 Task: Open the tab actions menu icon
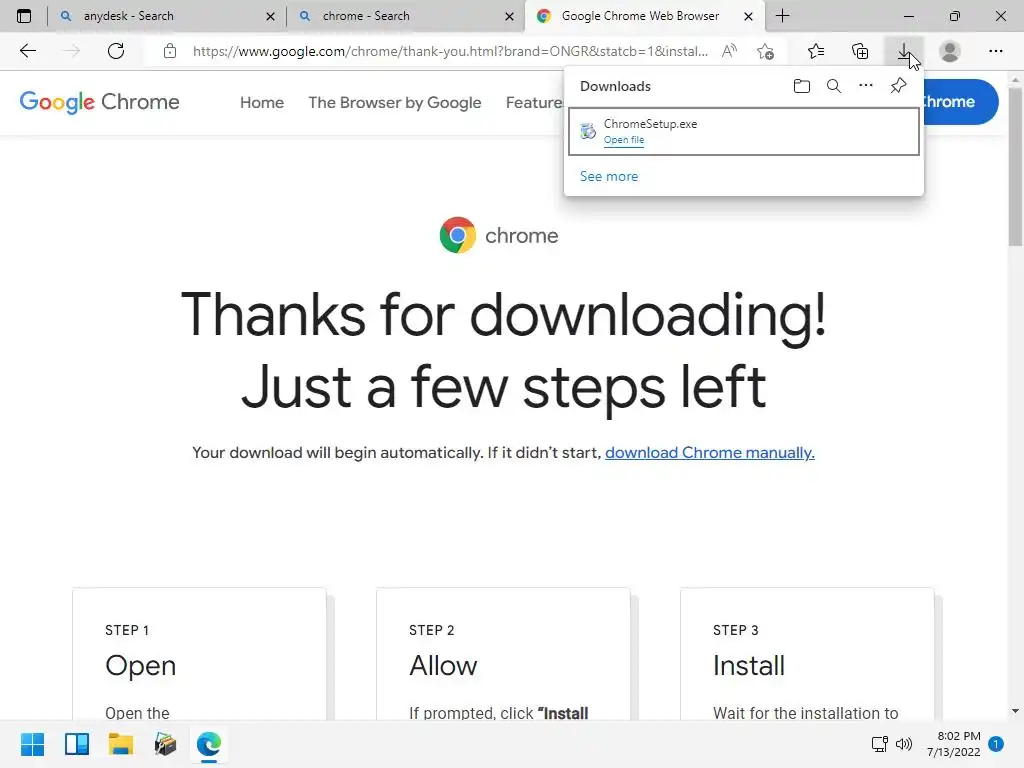pyautogui.click(x=24, y=16)
